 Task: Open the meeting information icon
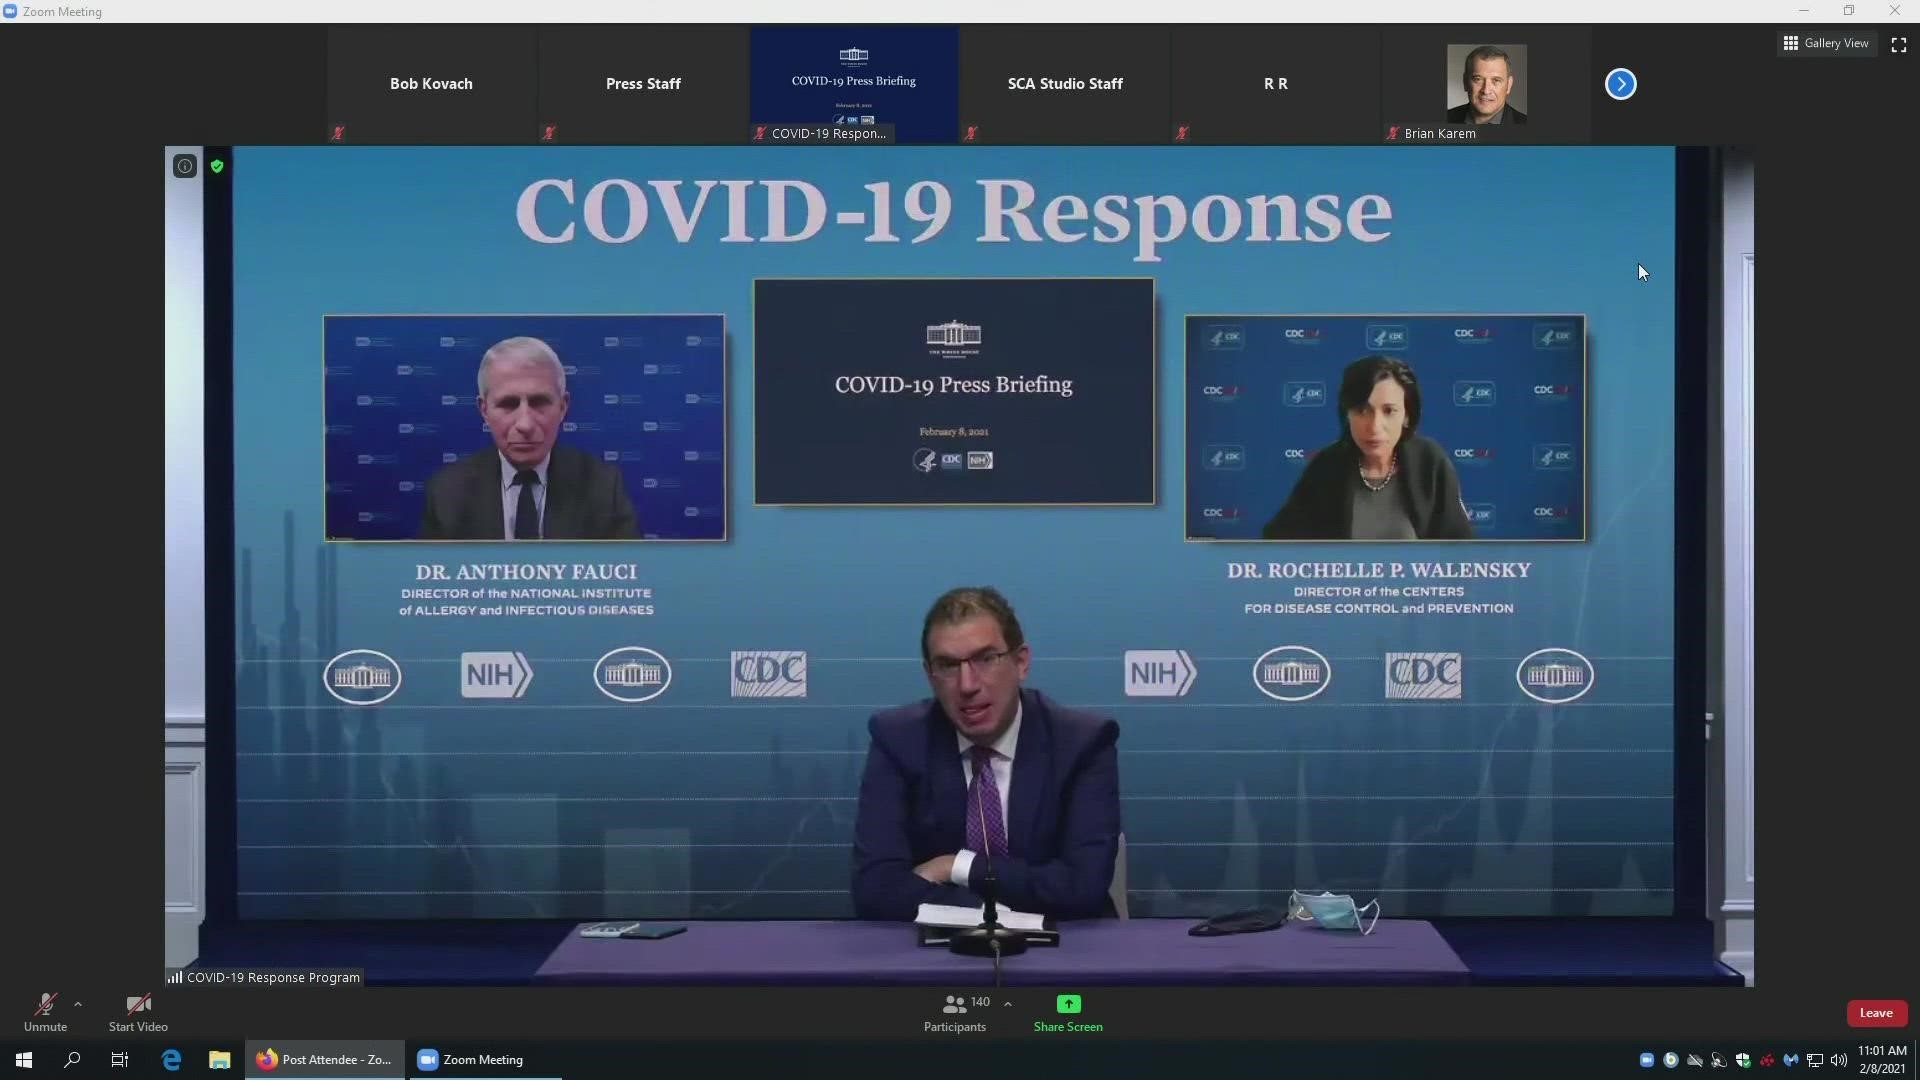(185, 166)
